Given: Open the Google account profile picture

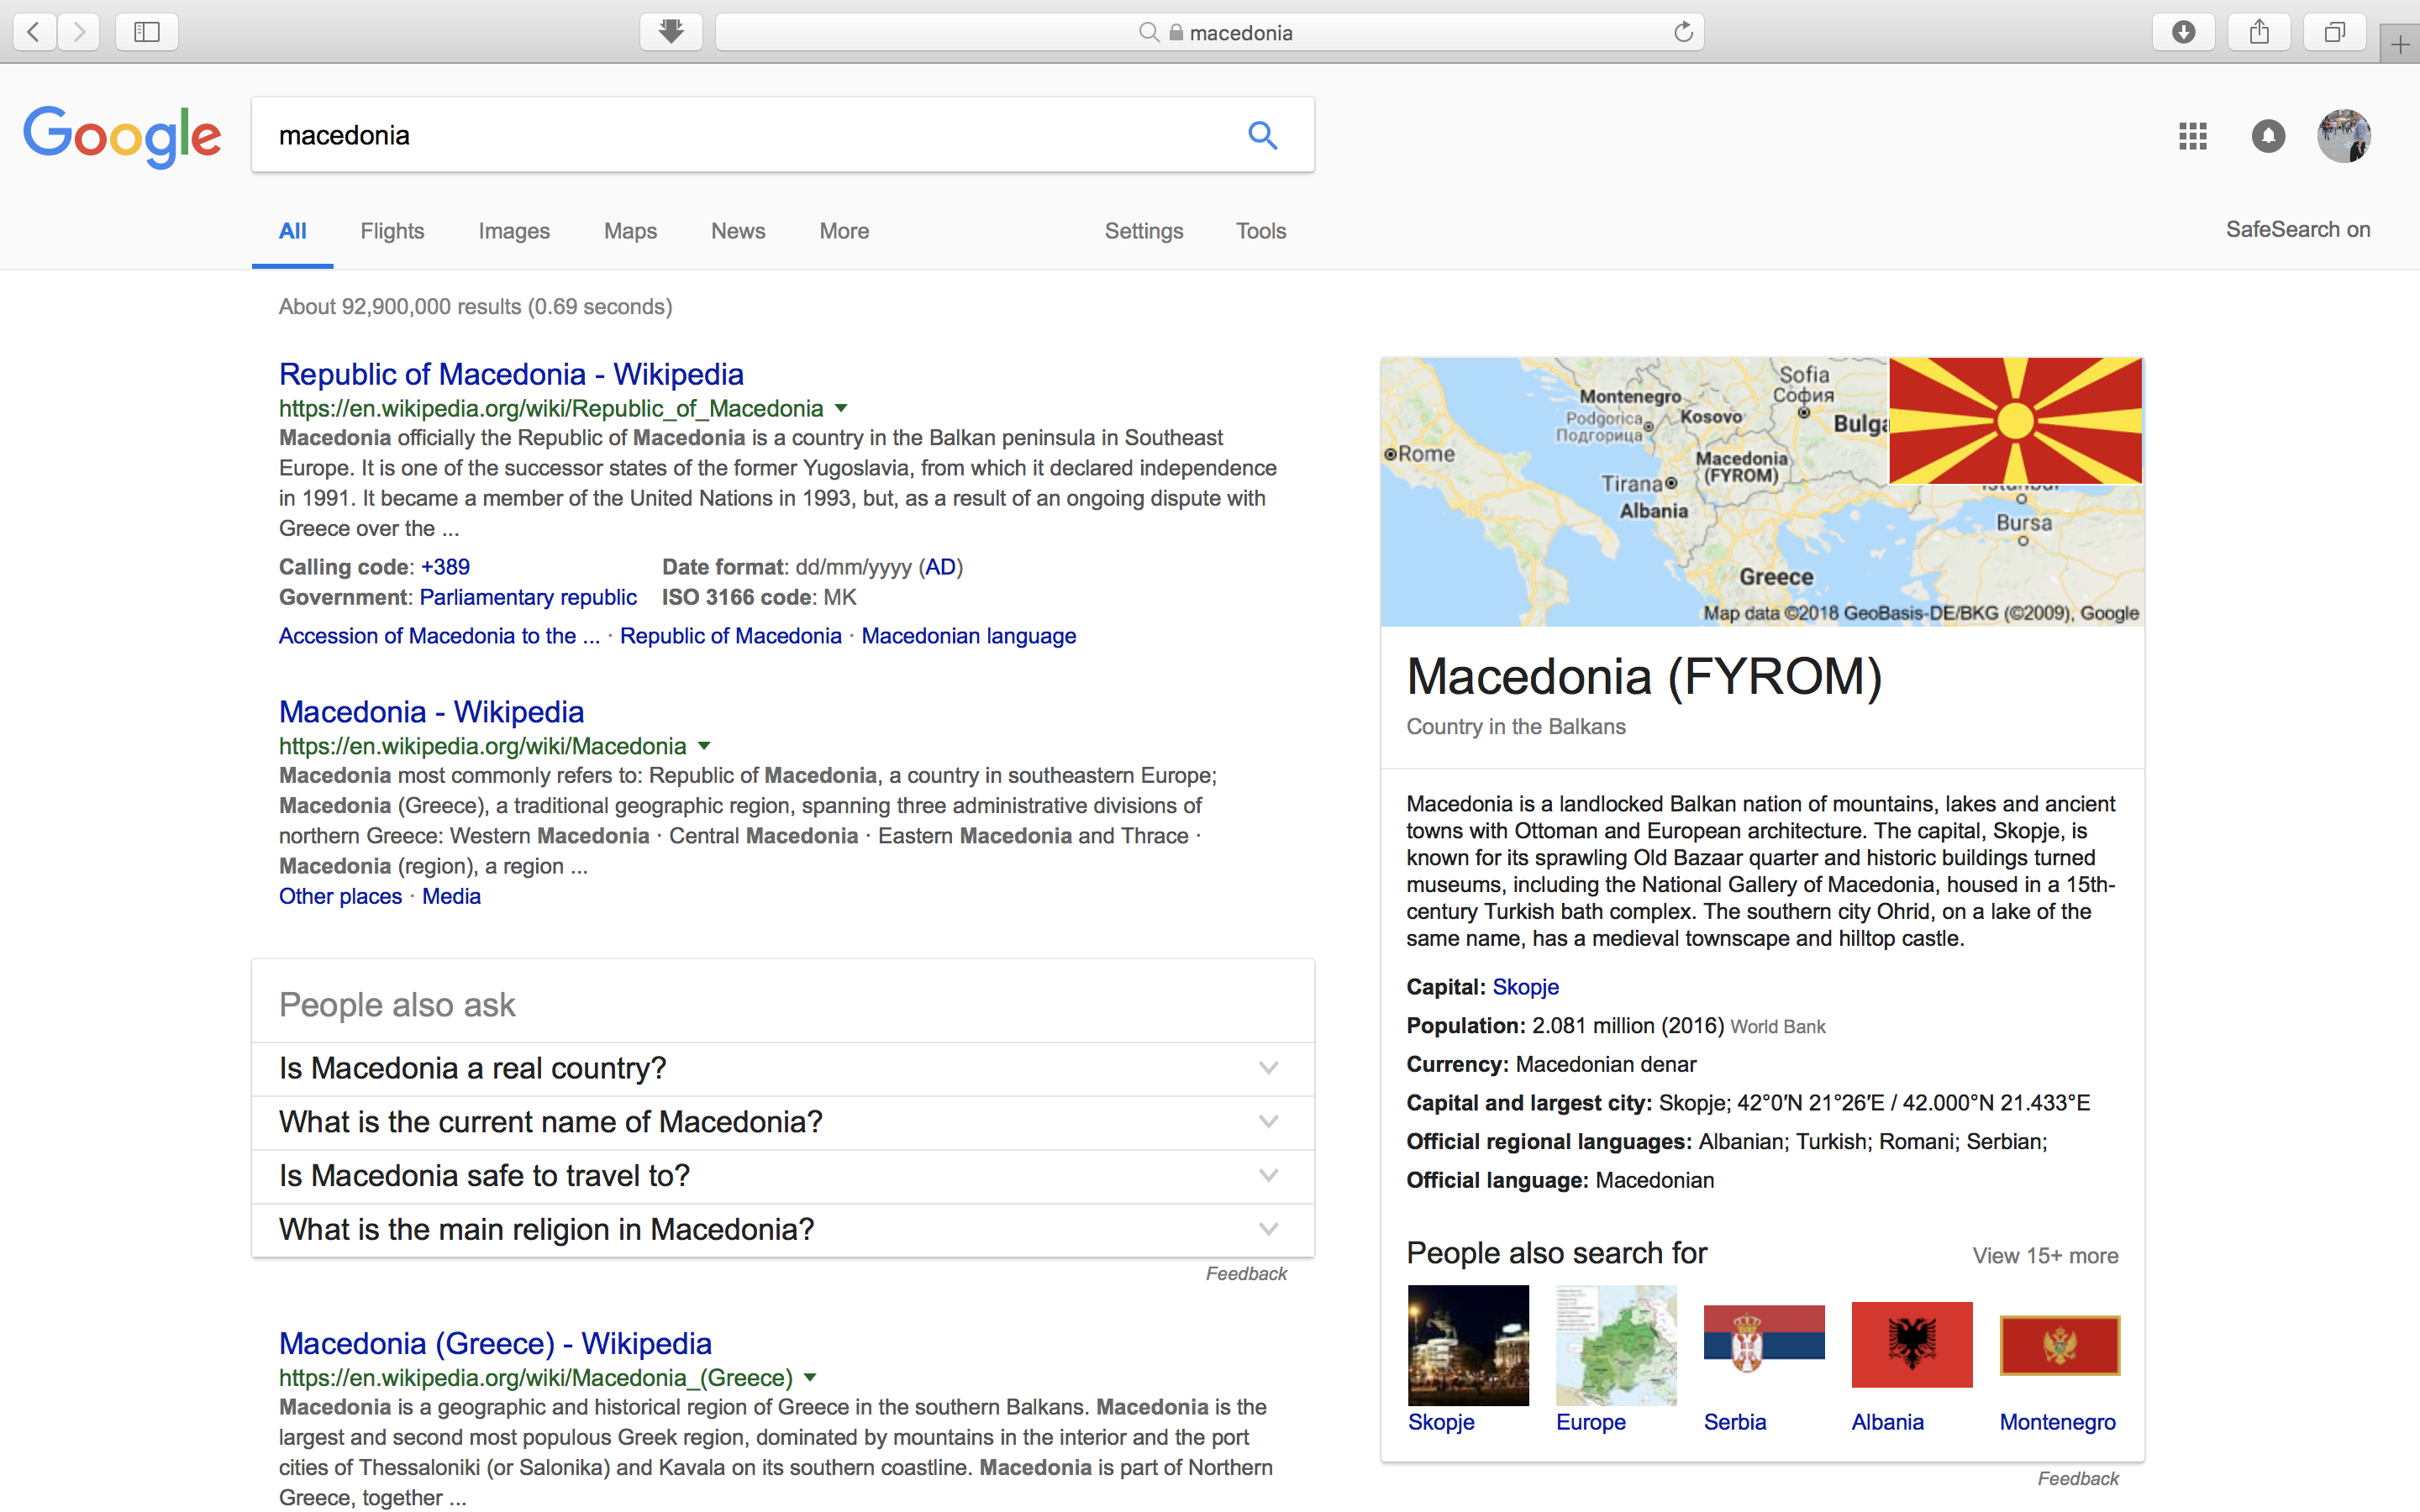Looking at the screenshot, I should pos(2344,136).
